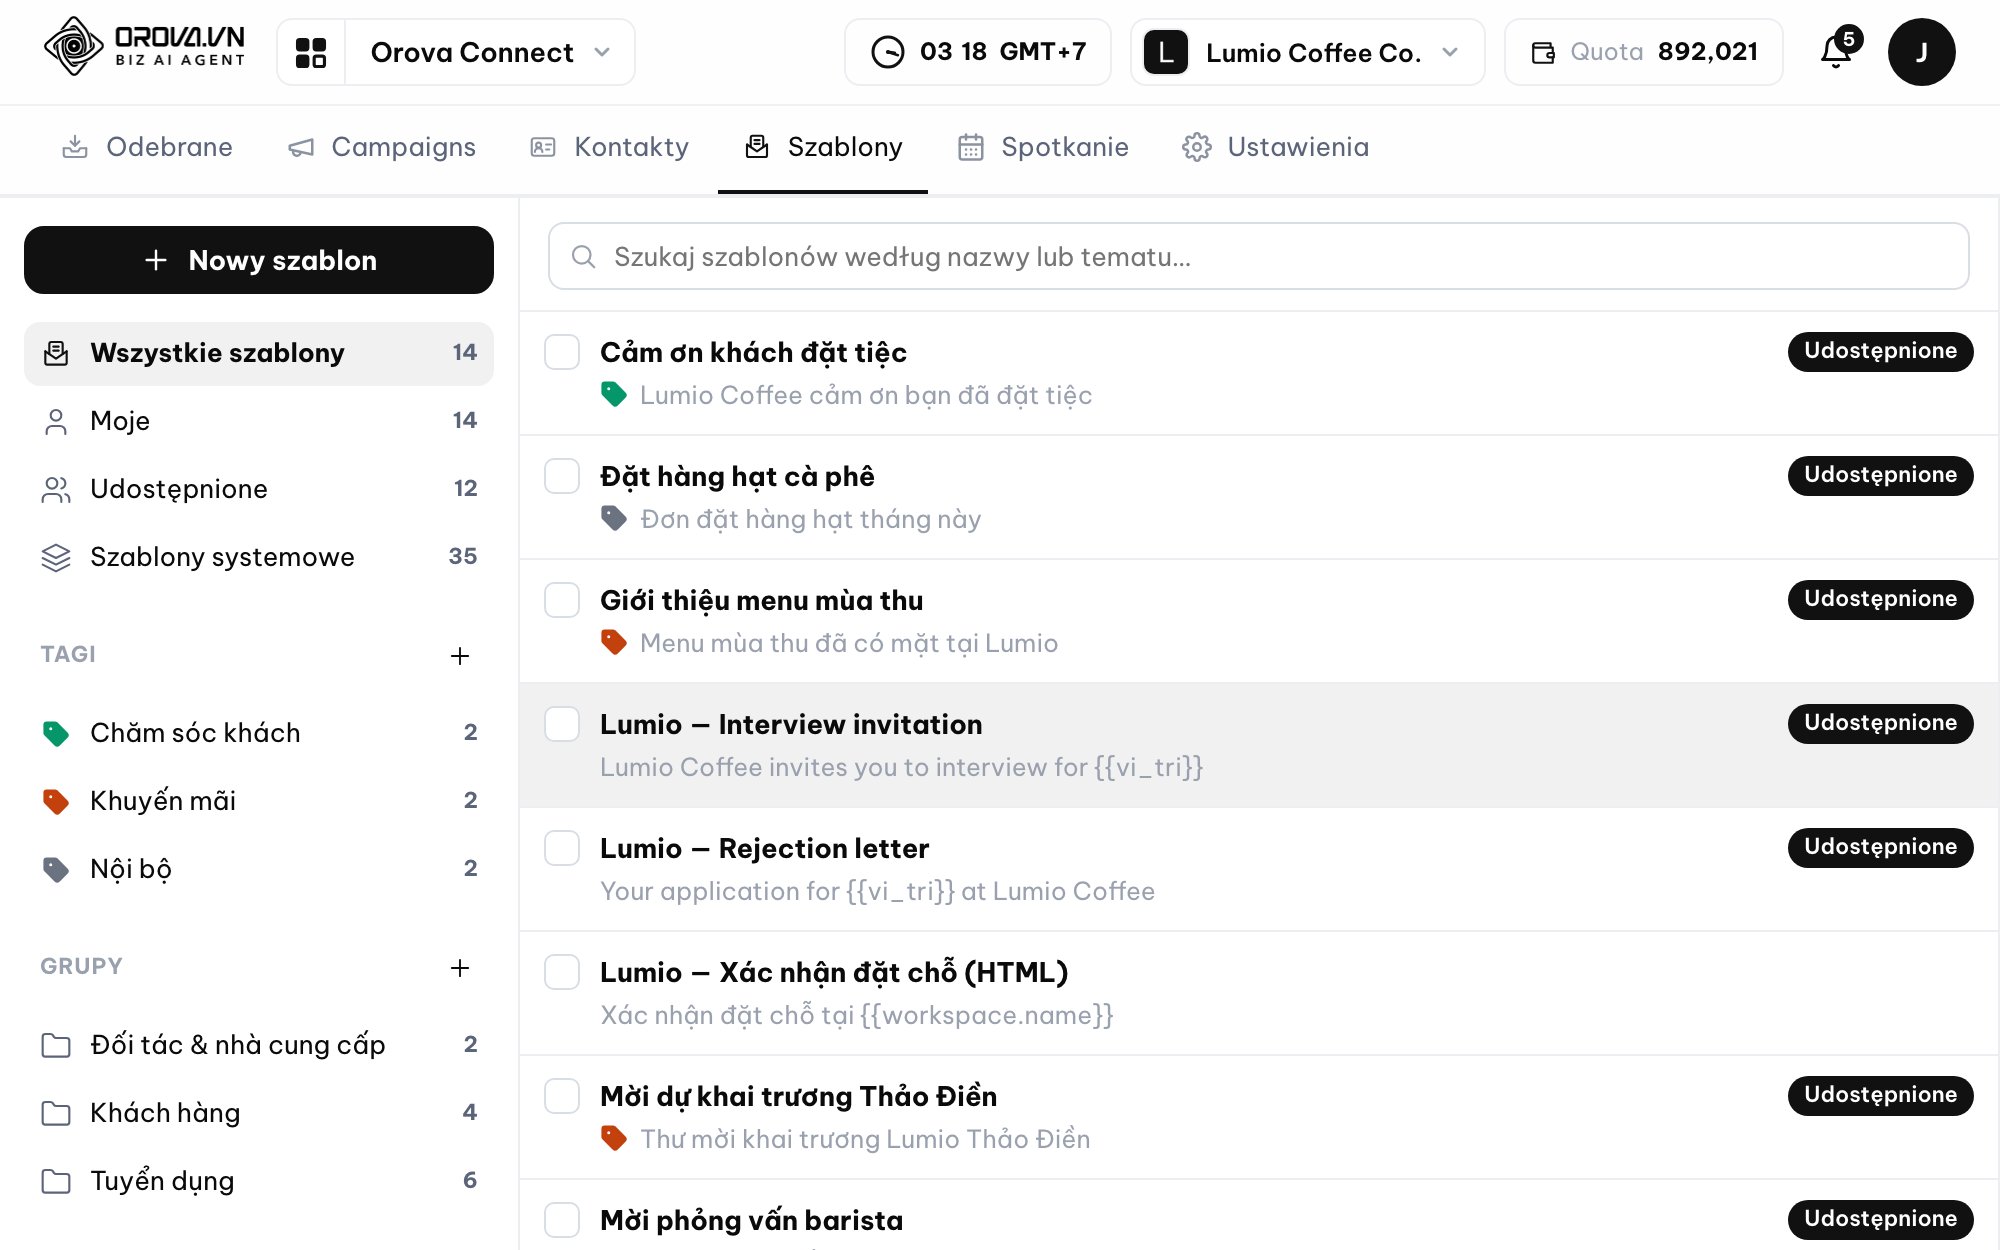The width and height of the screenshot is (2000, 1250).
Task: Add a new group with plus icon
Action: 460,968
